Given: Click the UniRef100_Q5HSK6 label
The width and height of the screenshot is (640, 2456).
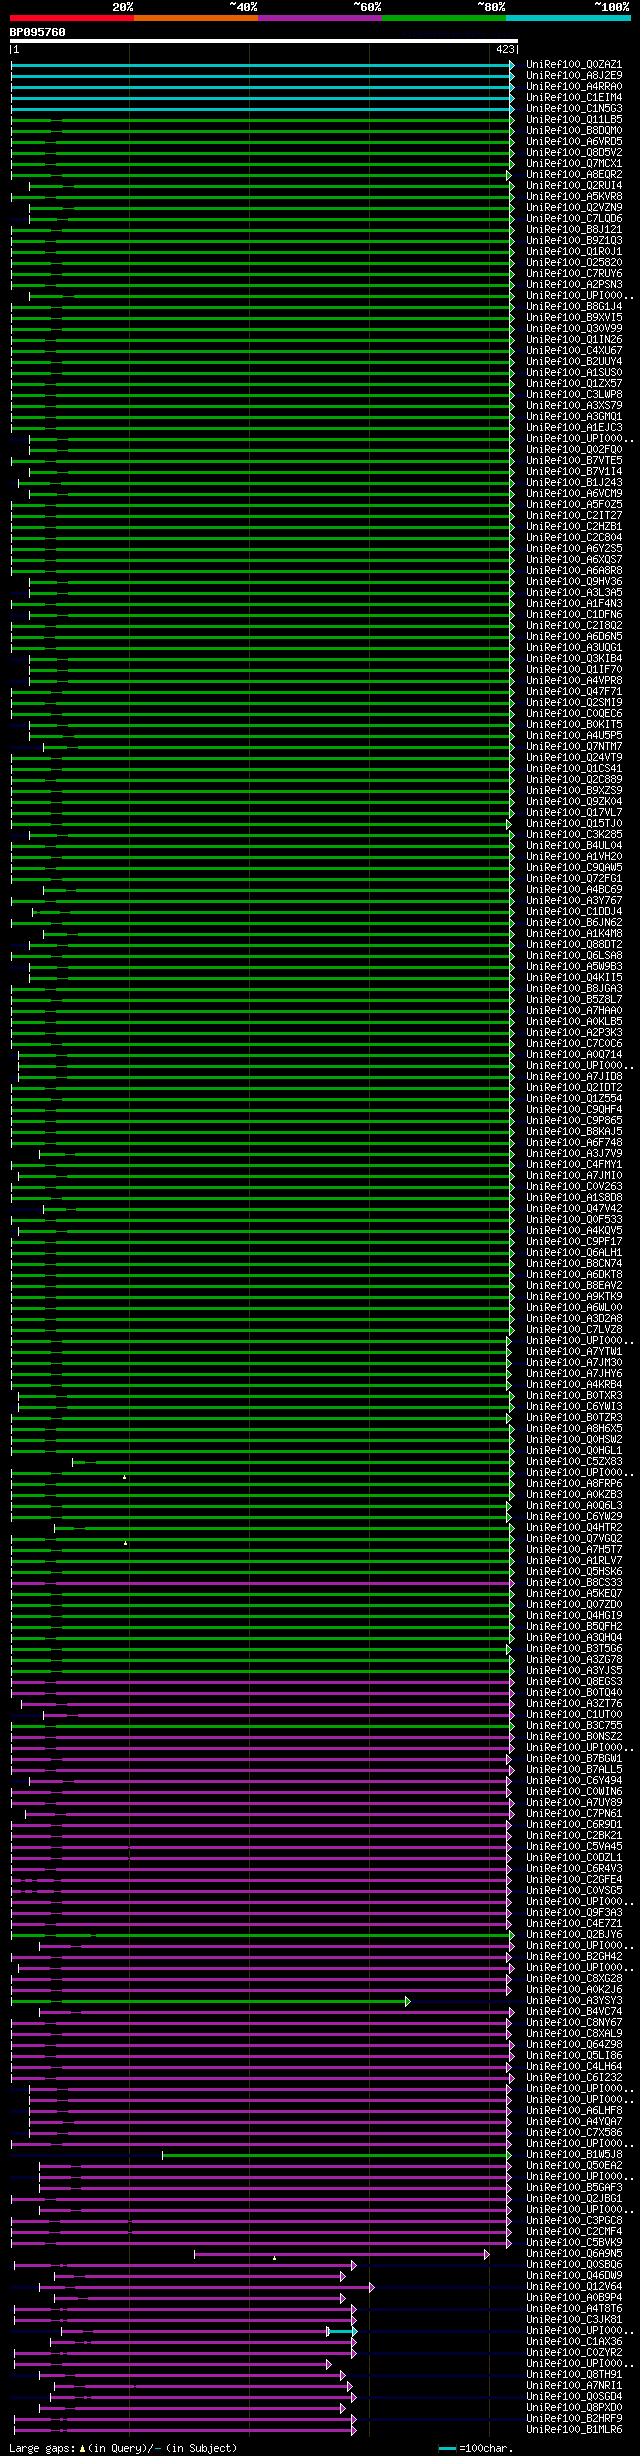Looking at the screenshot, I should (574, 1572).
